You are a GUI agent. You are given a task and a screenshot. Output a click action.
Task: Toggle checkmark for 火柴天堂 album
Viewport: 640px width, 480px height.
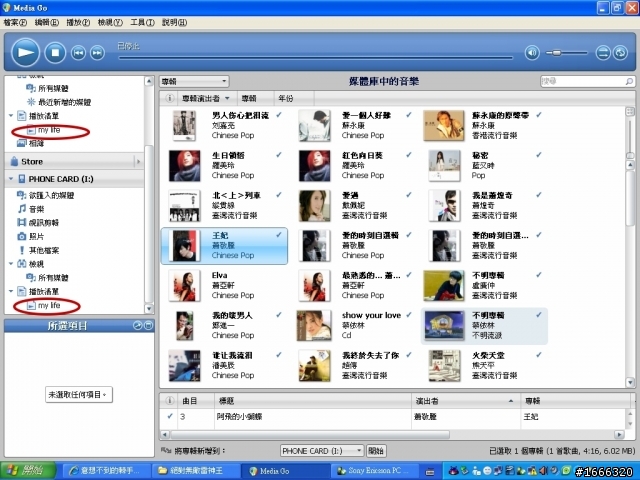tap(539, 355)
